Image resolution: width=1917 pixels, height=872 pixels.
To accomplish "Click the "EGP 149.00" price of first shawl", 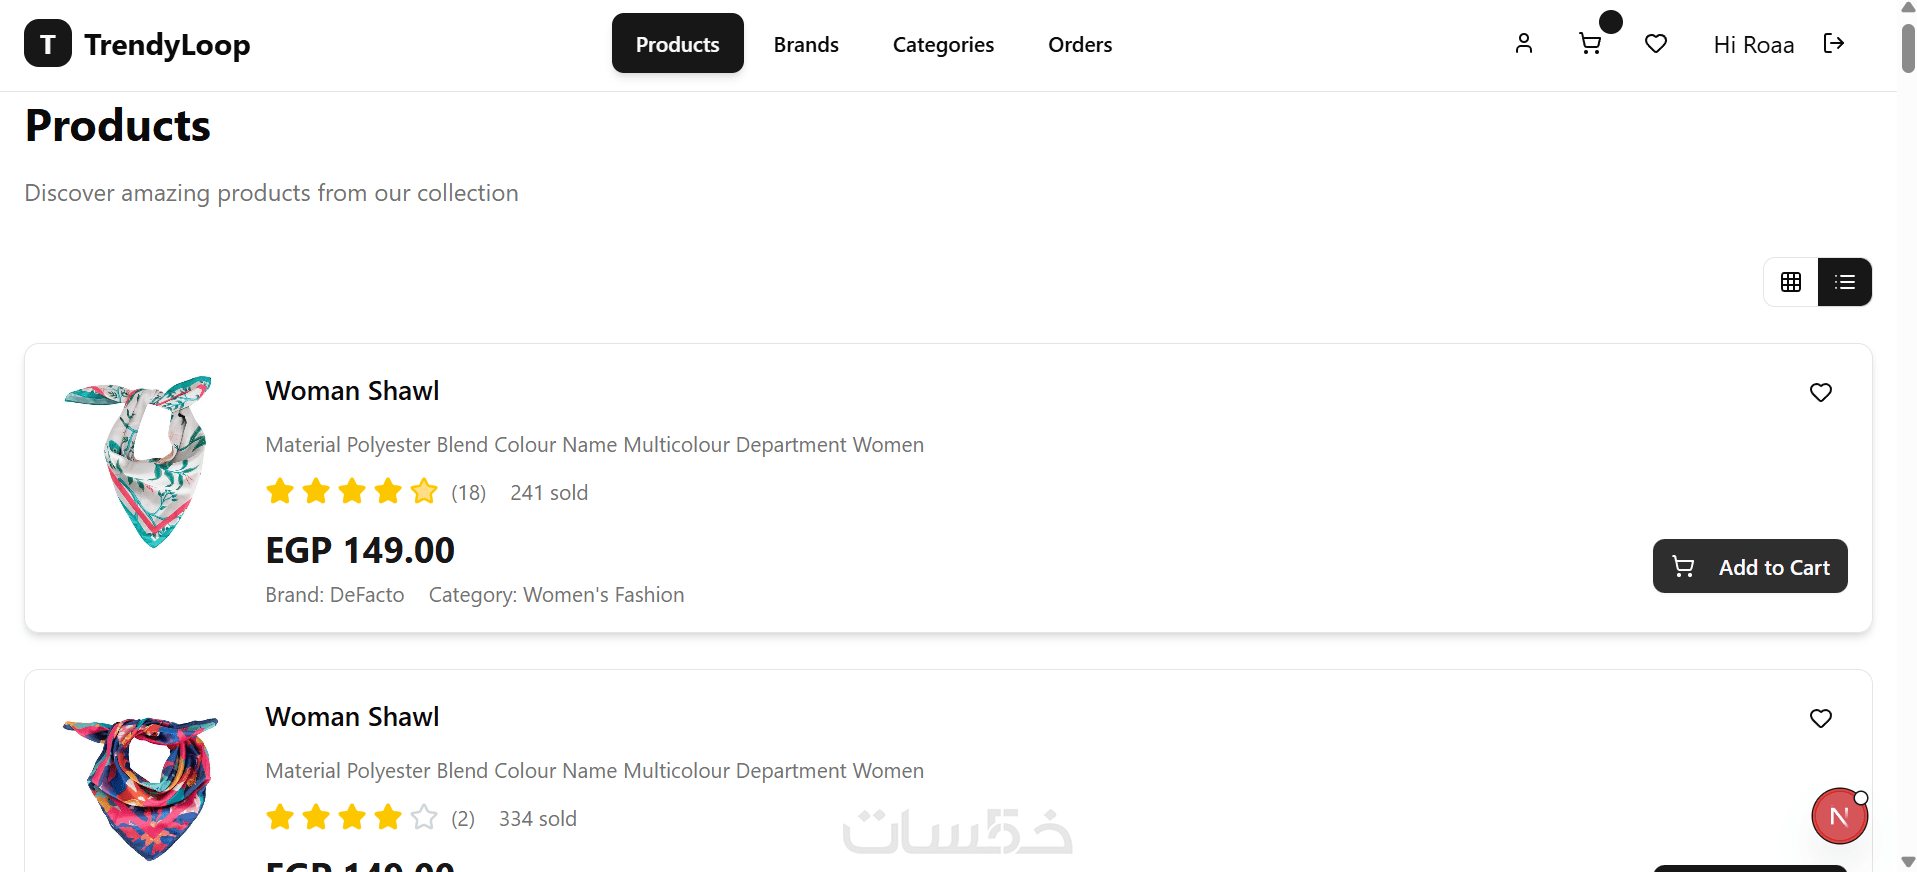I will [360, 550].
